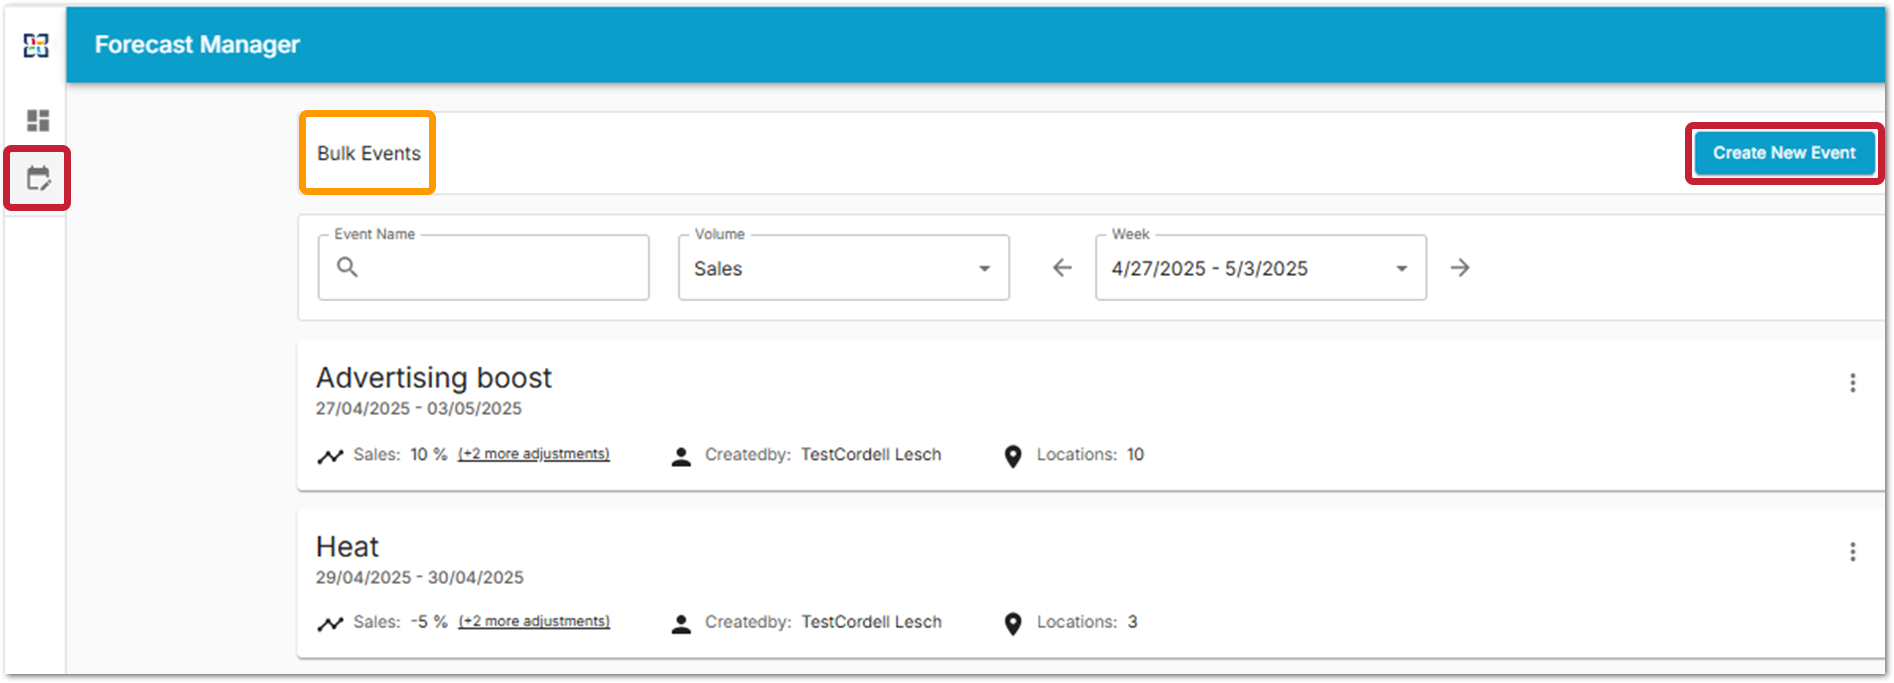Click the sales trend icon on Advertising boost
Viewport: 1894px width, 683px height.
[x=330, y=456]
